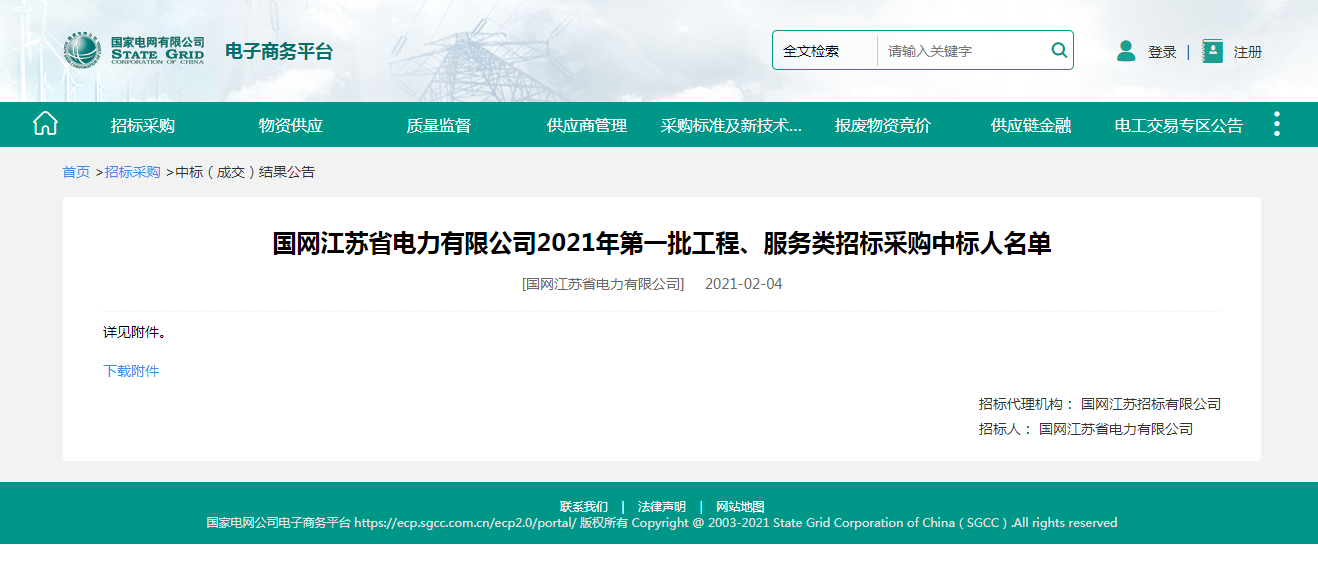Open 供应链金融 navigation item
The image size is (1318, 565).
tap(1031, 126)
